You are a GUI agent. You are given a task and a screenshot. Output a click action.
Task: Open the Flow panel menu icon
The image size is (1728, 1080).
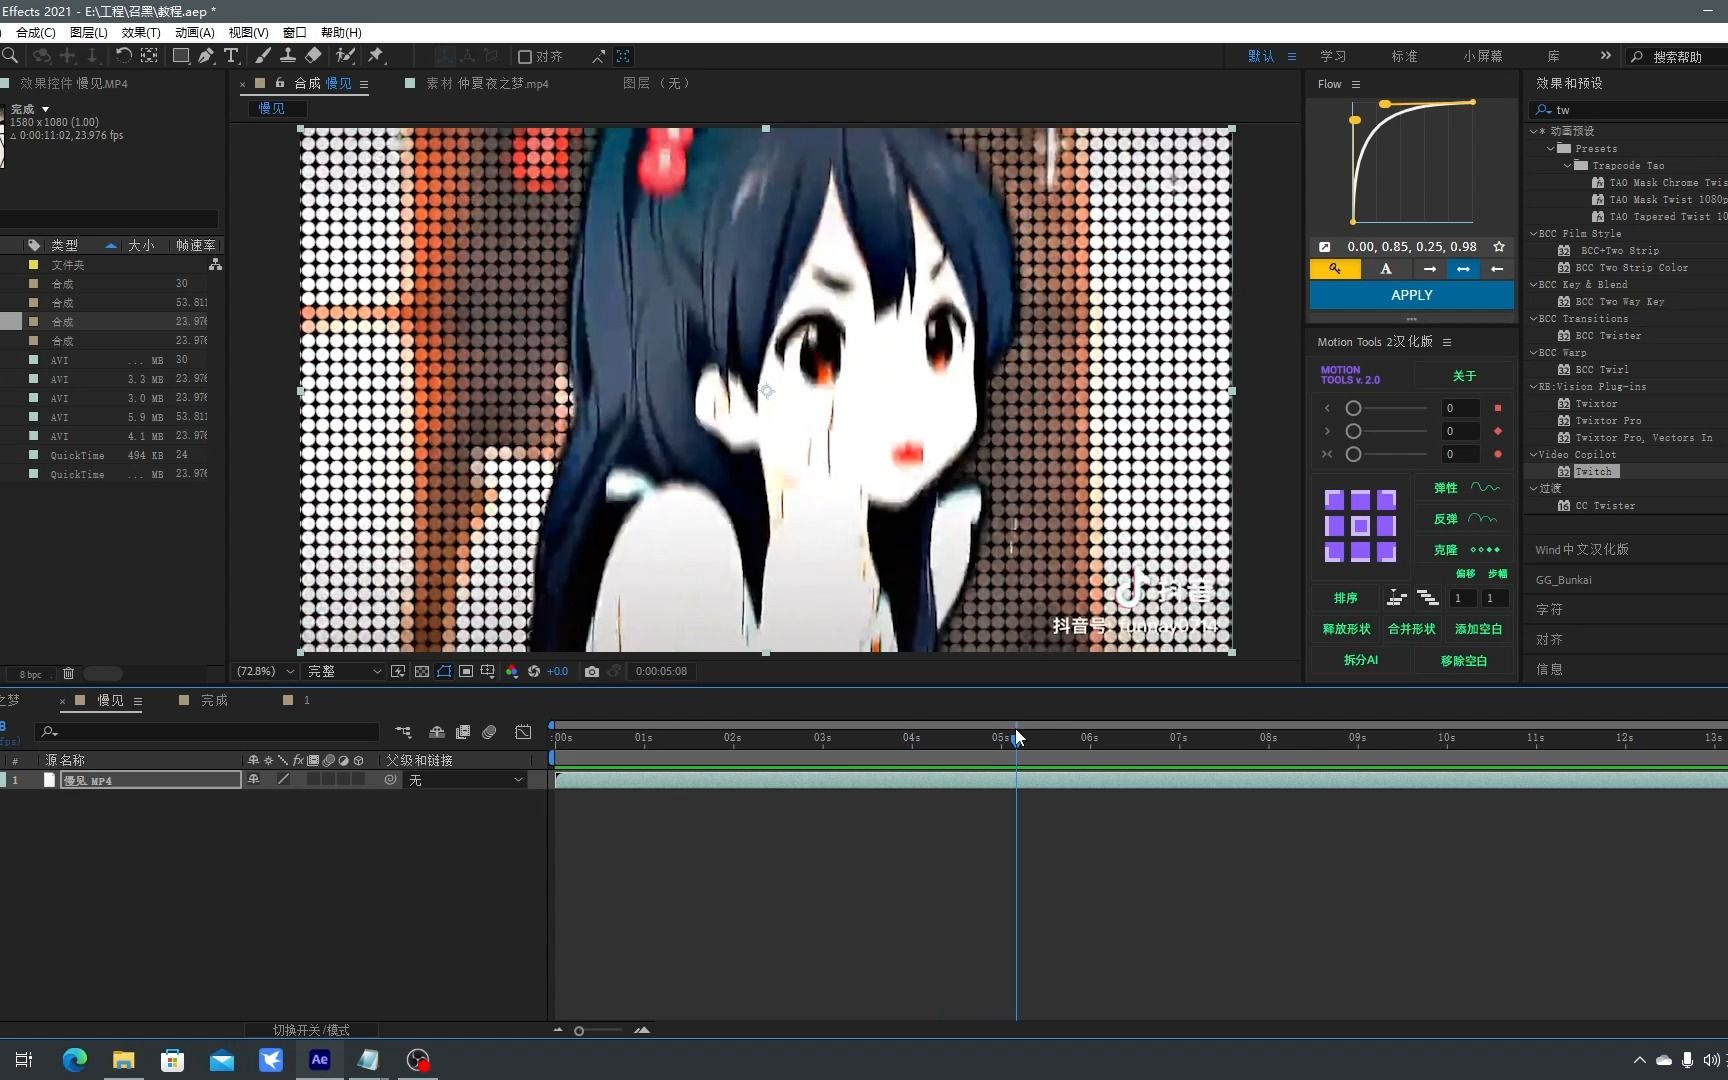pyautogui.click(x=1356, y=84)
